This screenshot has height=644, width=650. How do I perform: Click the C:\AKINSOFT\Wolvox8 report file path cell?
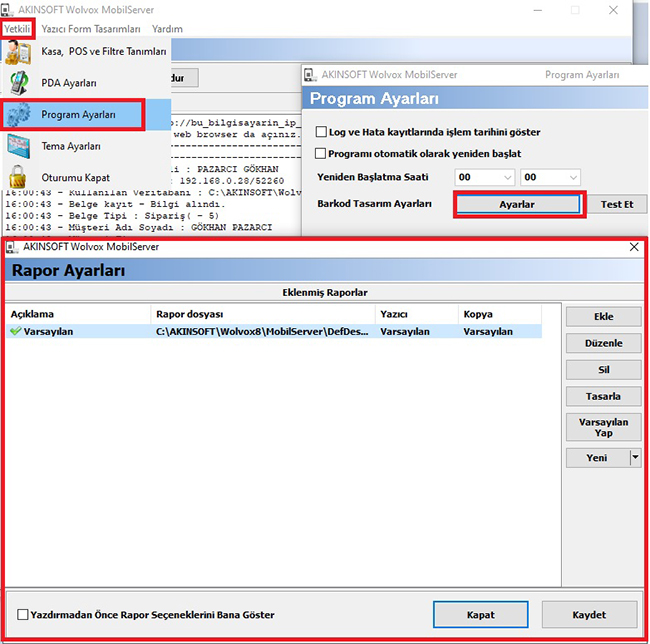pyautogui.click(x=262, y=332)
